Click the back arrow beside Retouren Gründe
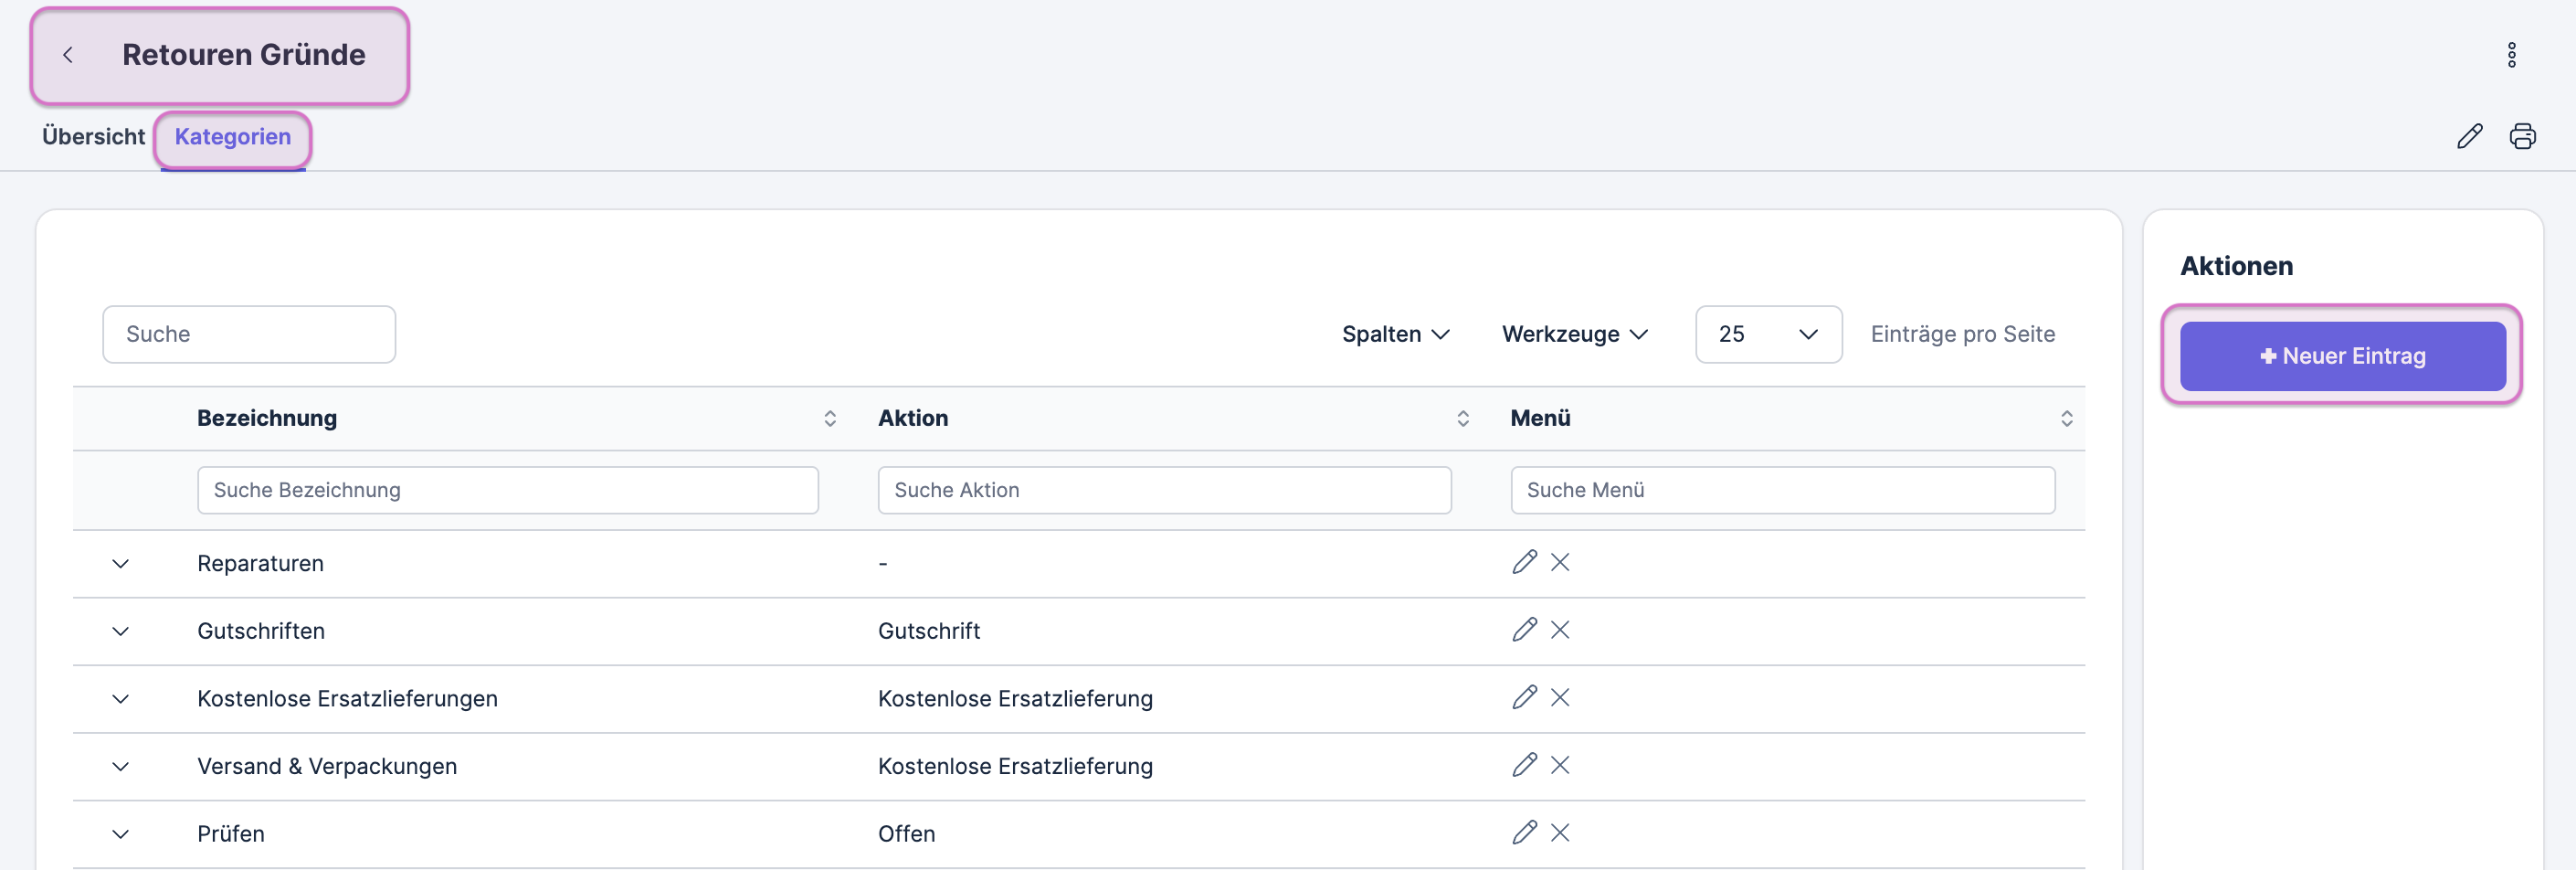Image resolution: width=2576 pixels, height=870 pixels. click(68, 55)
